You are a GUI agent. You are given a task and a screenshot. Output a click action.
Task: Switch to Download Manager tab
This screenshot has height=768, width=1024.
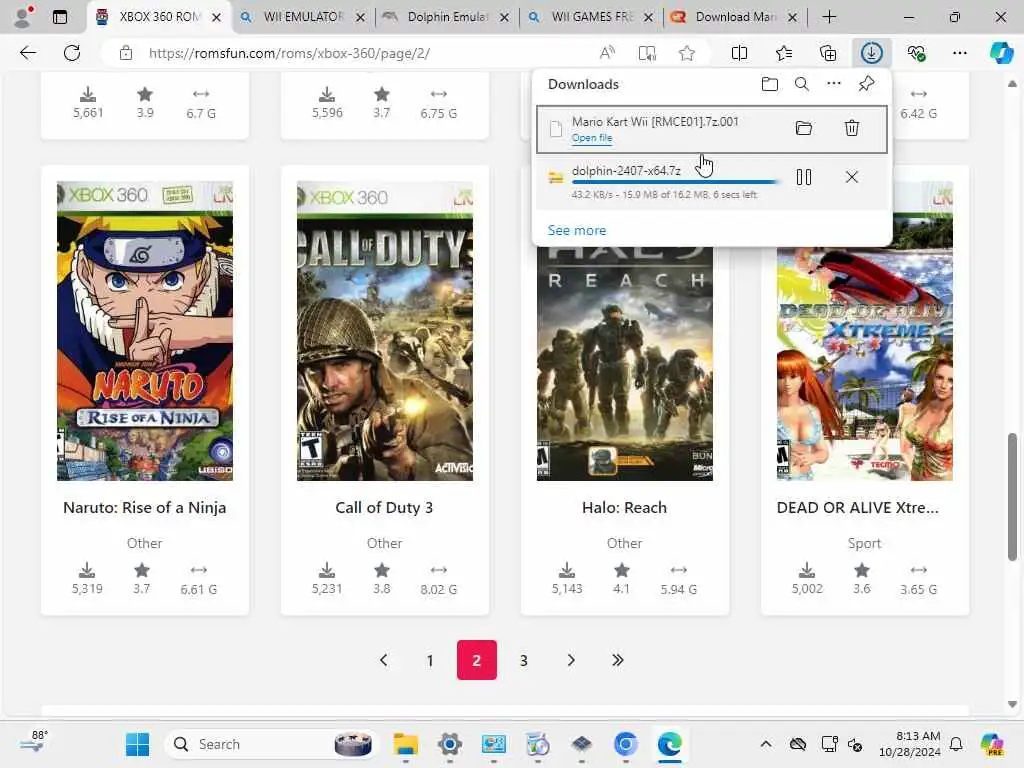click(x=735, y=17)
